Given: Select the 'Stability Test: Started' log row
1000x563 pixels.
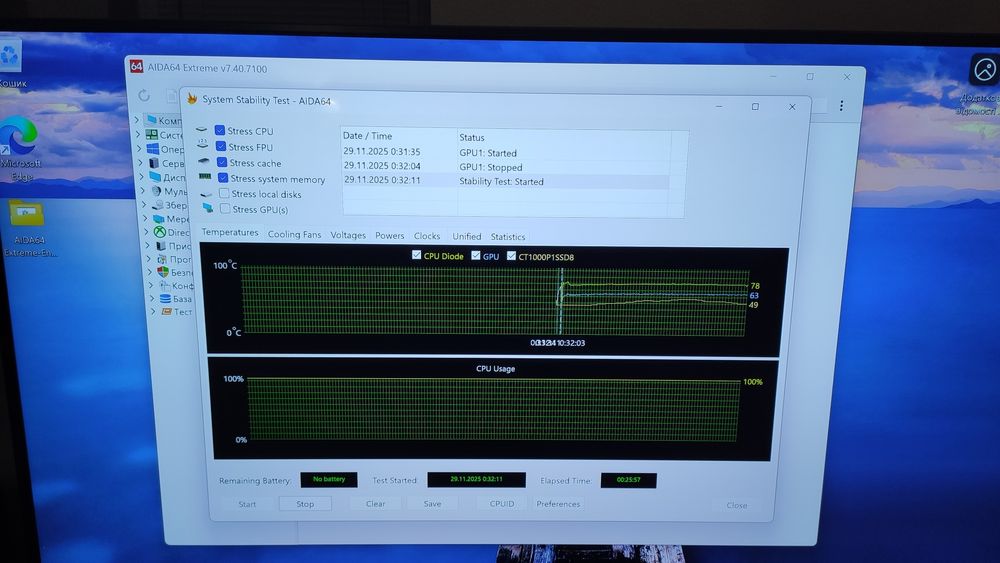Looking at the screenshot, I should 506,181.
